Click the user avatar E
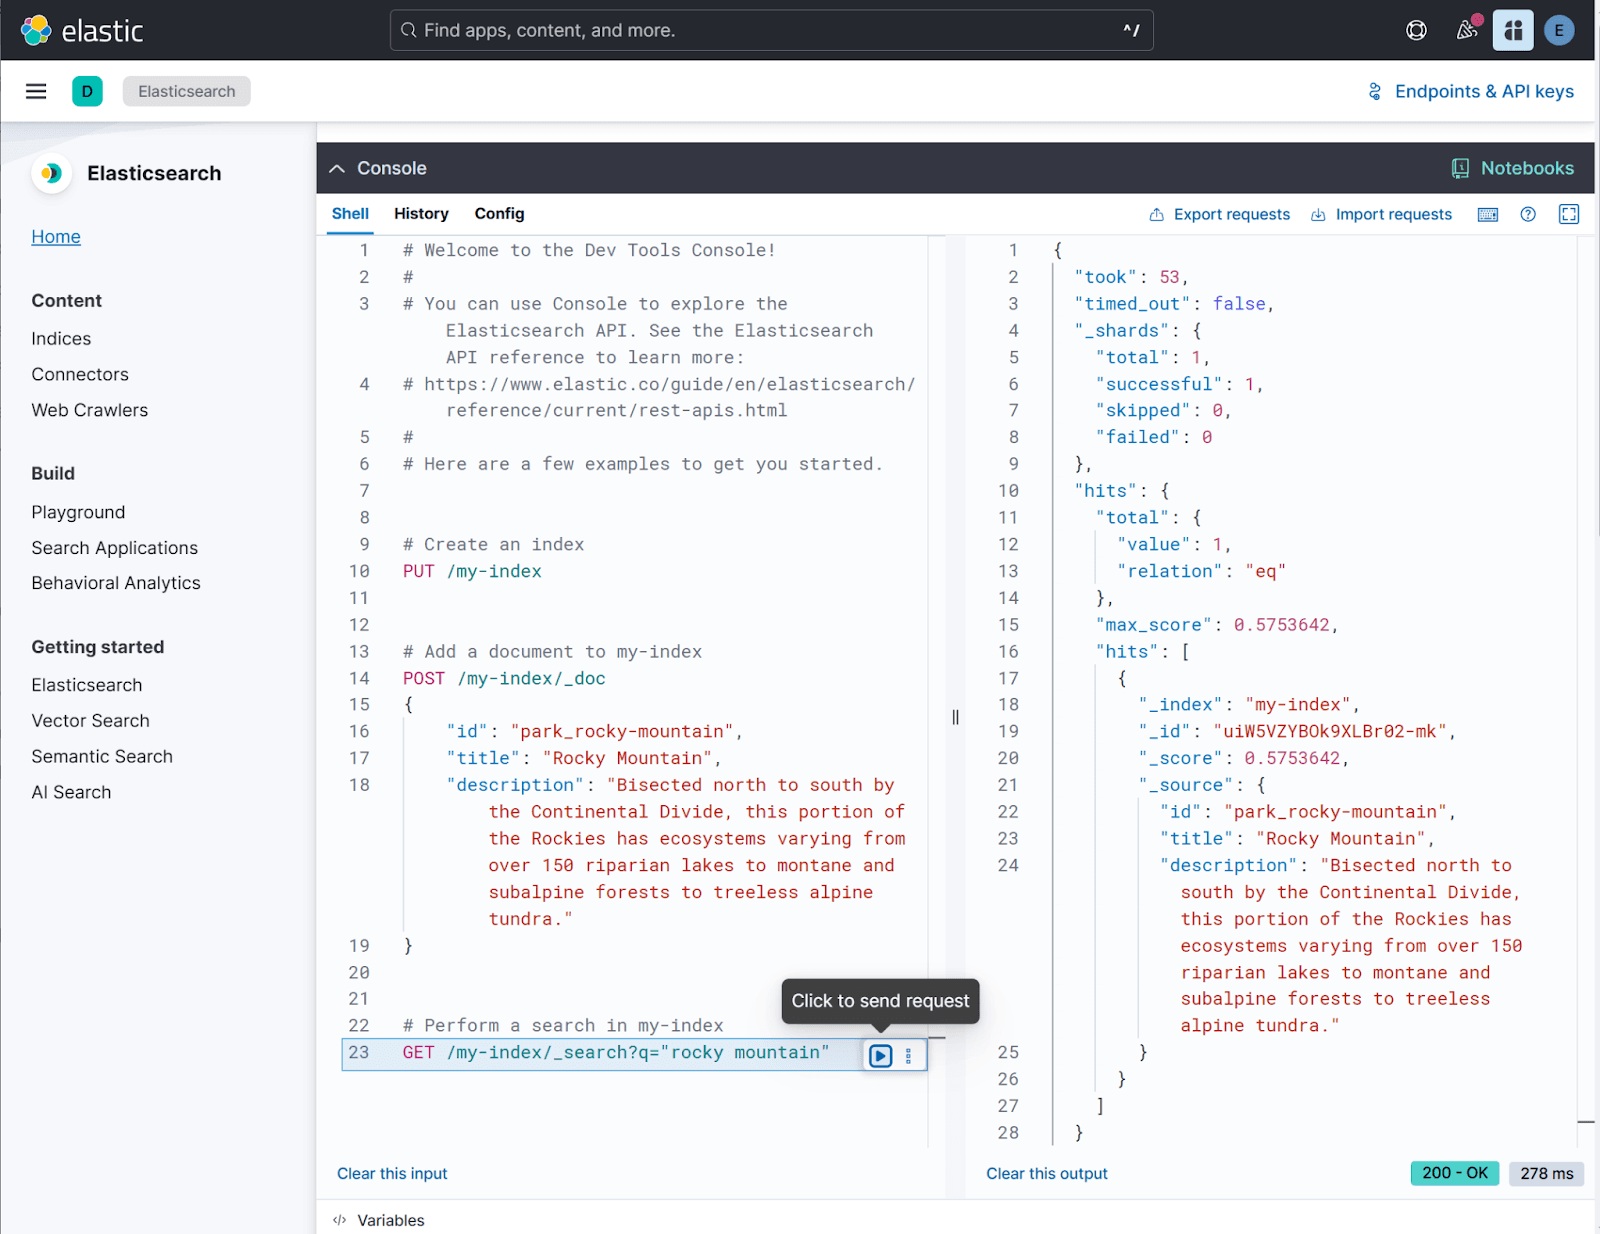Image resolution: width=1600 pixels, height=1234 pixels. (x=1558, y=30)
